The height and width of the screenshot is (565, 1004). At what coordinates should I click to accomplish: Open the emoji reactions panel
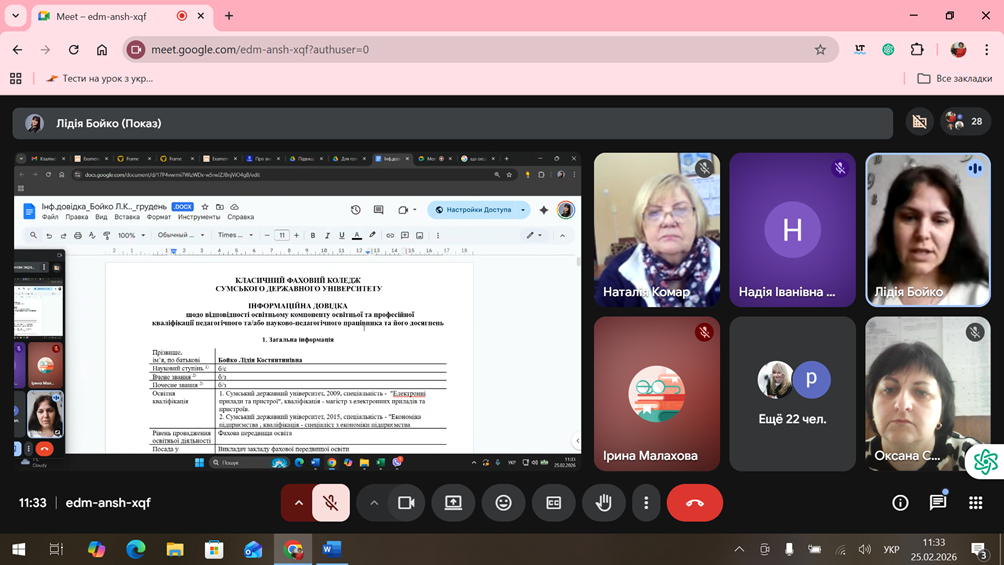coord(503,503)
